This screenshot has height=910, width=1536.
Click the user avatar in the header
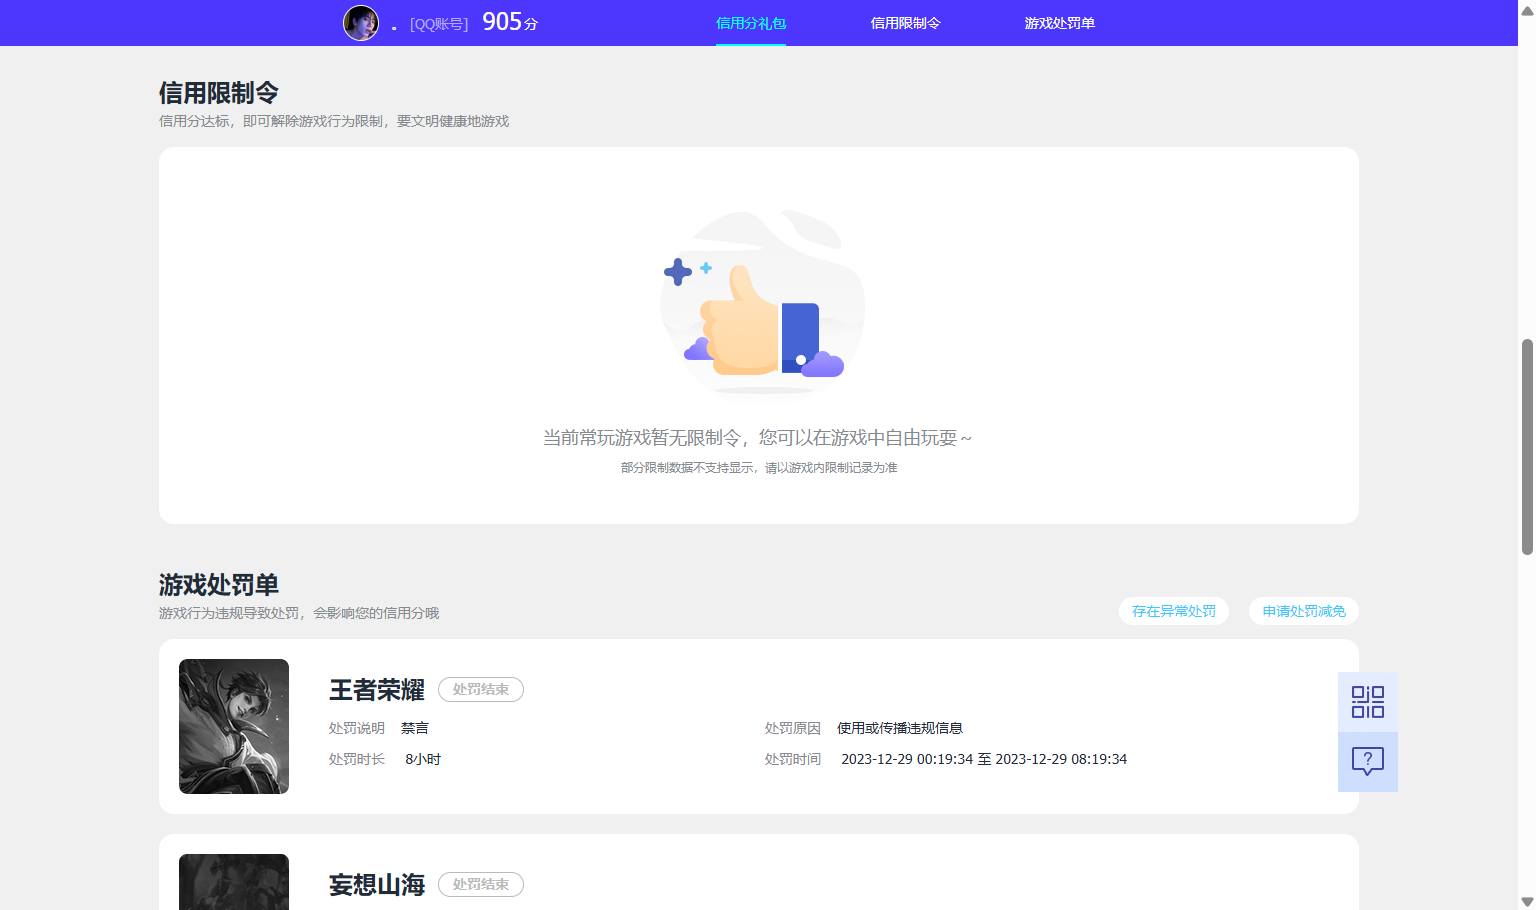(361, 23)
